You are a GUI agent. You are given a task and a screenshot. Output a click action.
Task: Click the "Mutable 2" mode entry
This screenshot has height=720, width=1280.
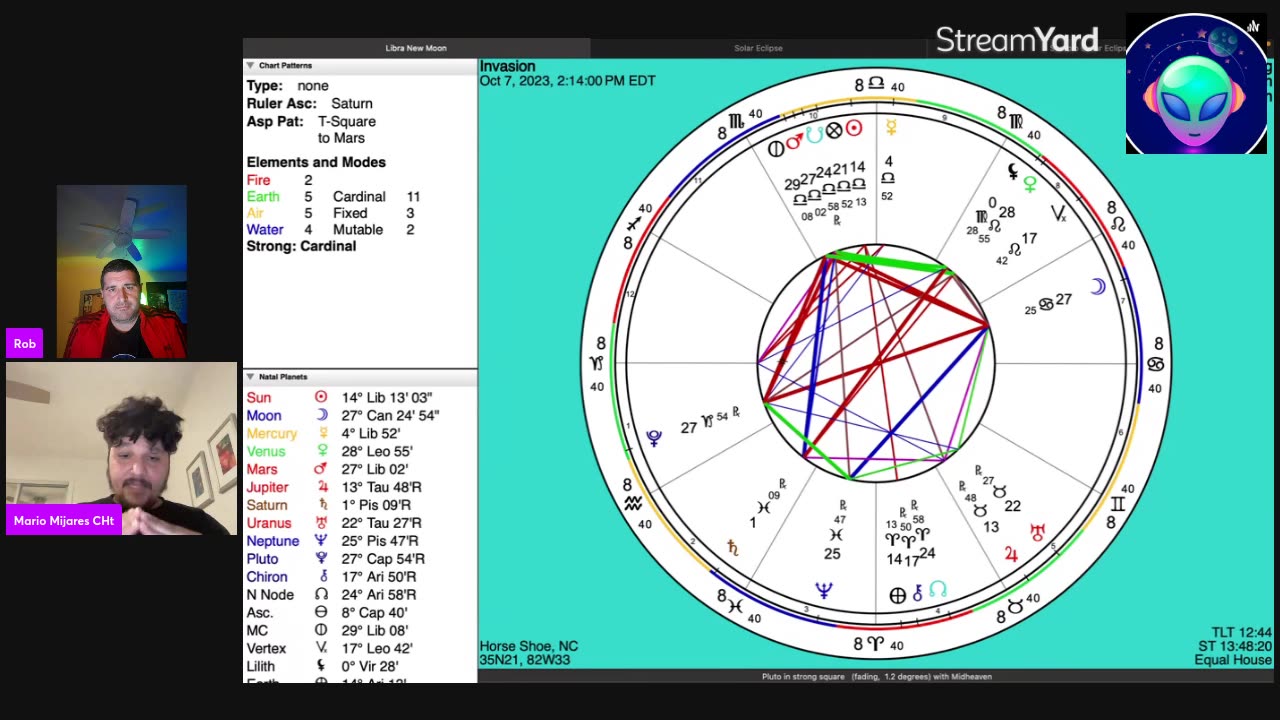click(373, 230)
